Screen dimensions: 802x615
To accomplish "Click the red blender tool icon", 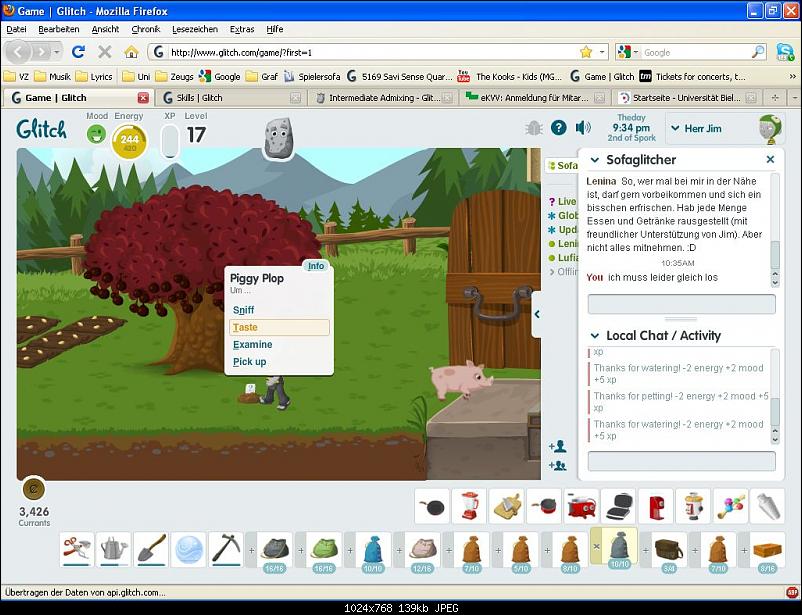I will click(468, 506).
